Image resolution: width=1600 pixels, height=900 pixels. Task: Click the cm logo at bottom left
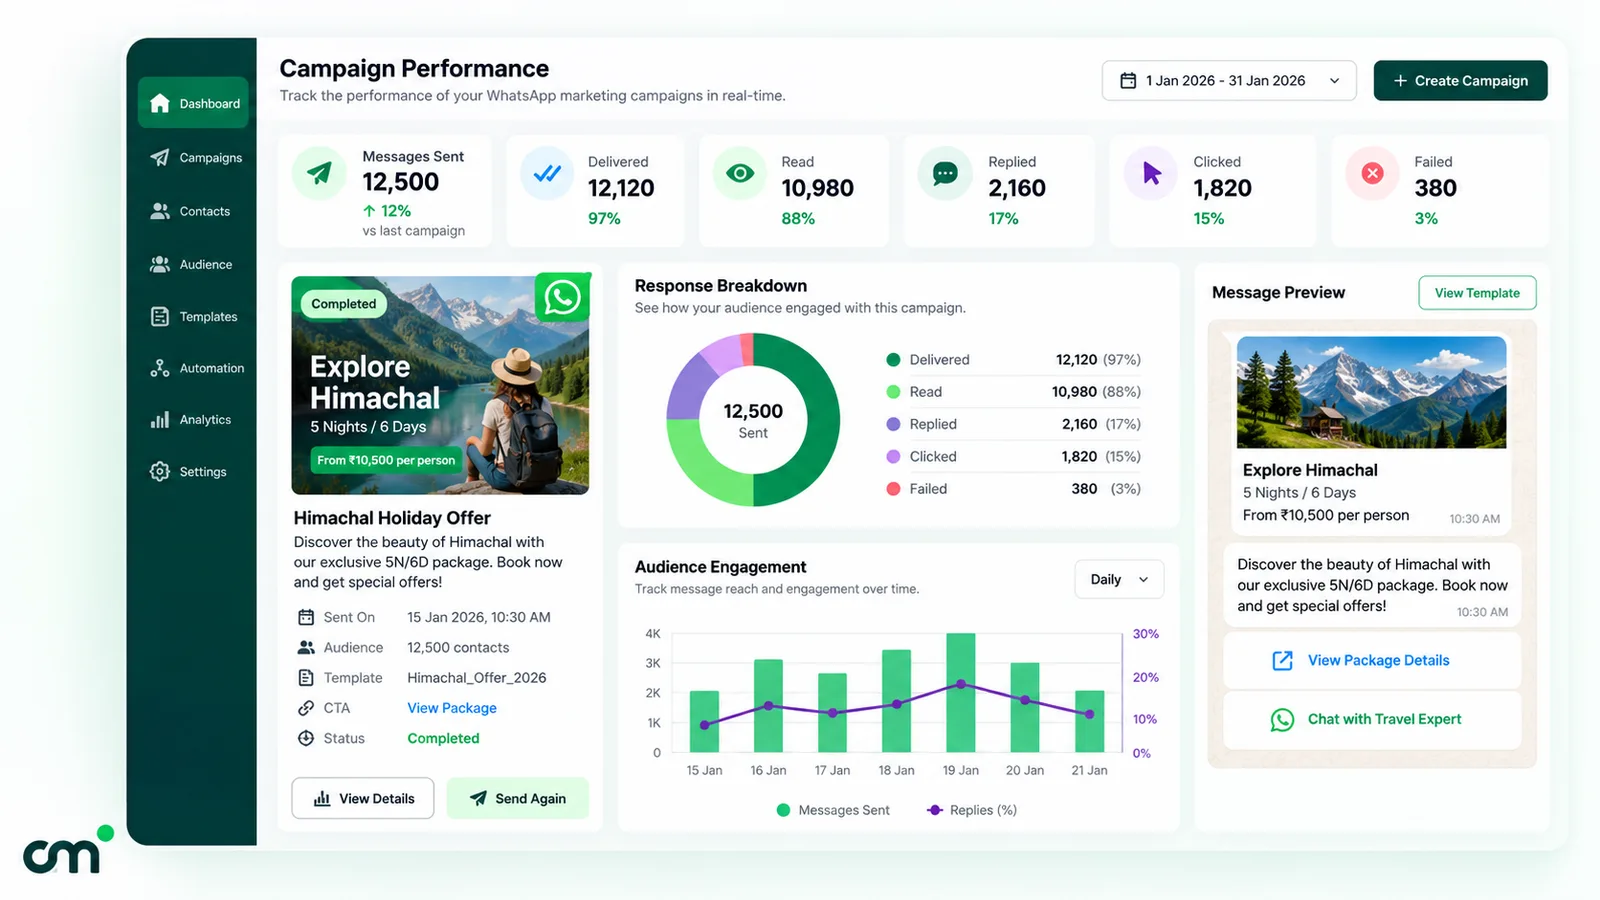click(68, 849)
